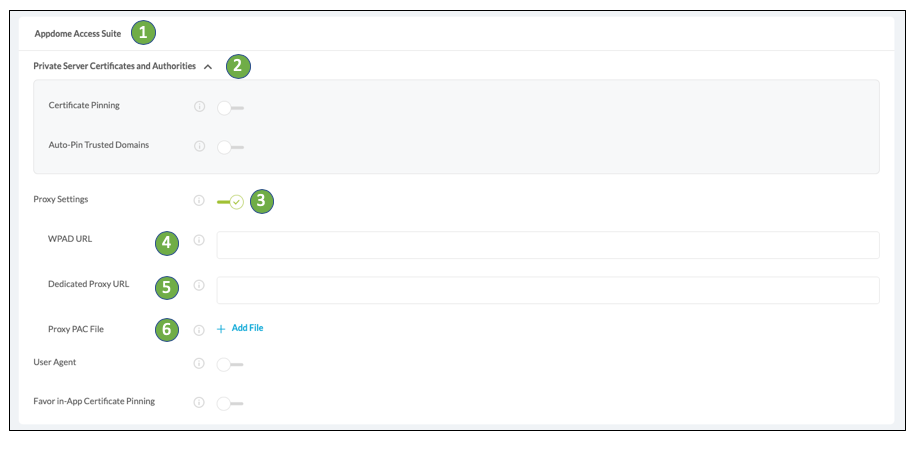This screenshot has width=913, height=451.
Task: Click into the Dedicated Proxy URL field
Action: point(547,290)
